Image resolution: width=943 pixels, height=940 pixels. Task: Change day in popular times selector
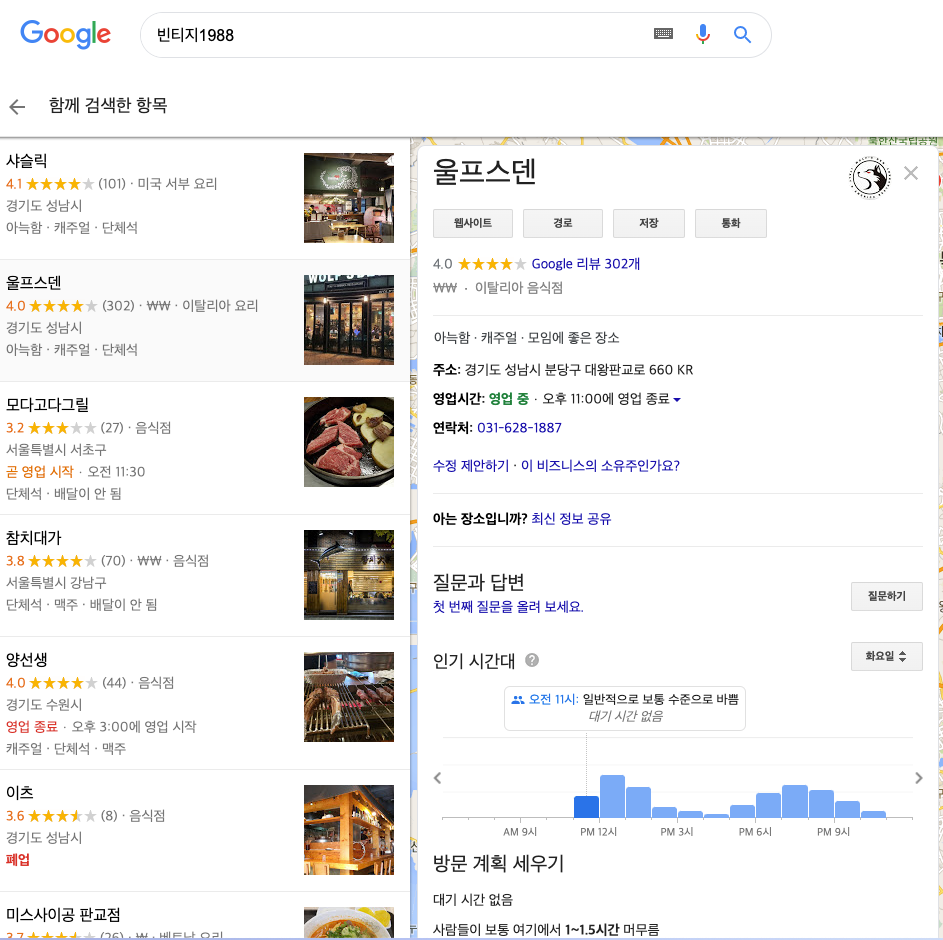tap(887, 656)
